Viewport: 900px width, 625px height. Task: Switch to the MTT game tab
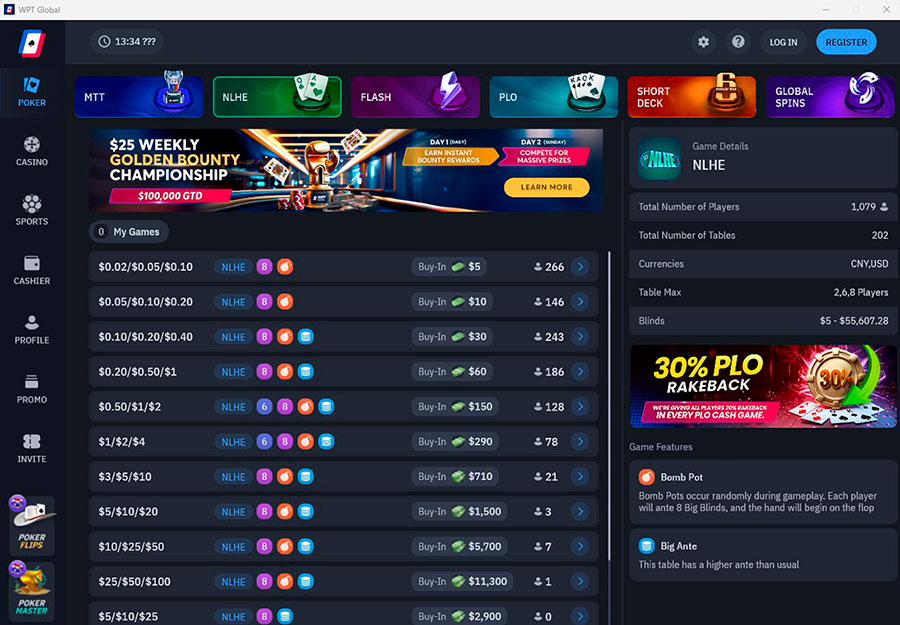click(x=138, y=97)
